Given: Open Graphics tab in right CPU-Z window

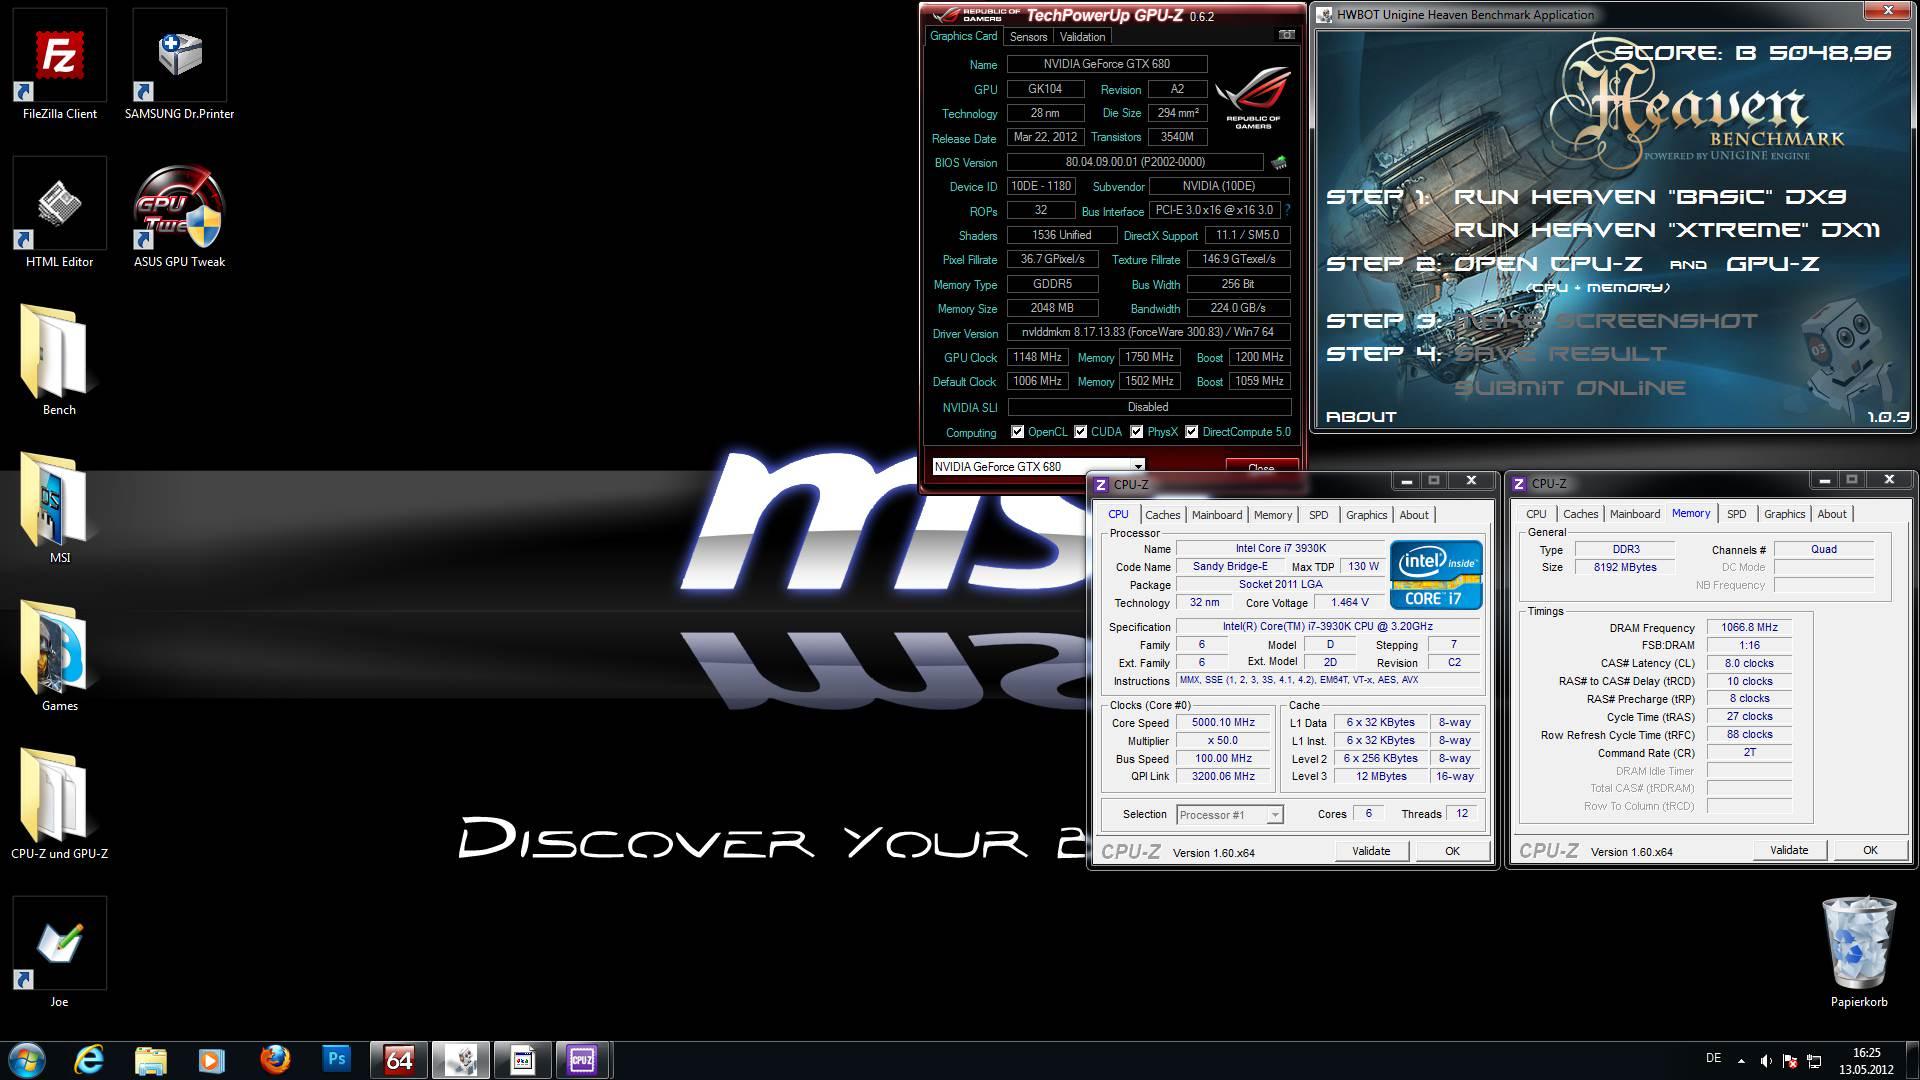Looking at the screenshot, I should pos(1784,514).
